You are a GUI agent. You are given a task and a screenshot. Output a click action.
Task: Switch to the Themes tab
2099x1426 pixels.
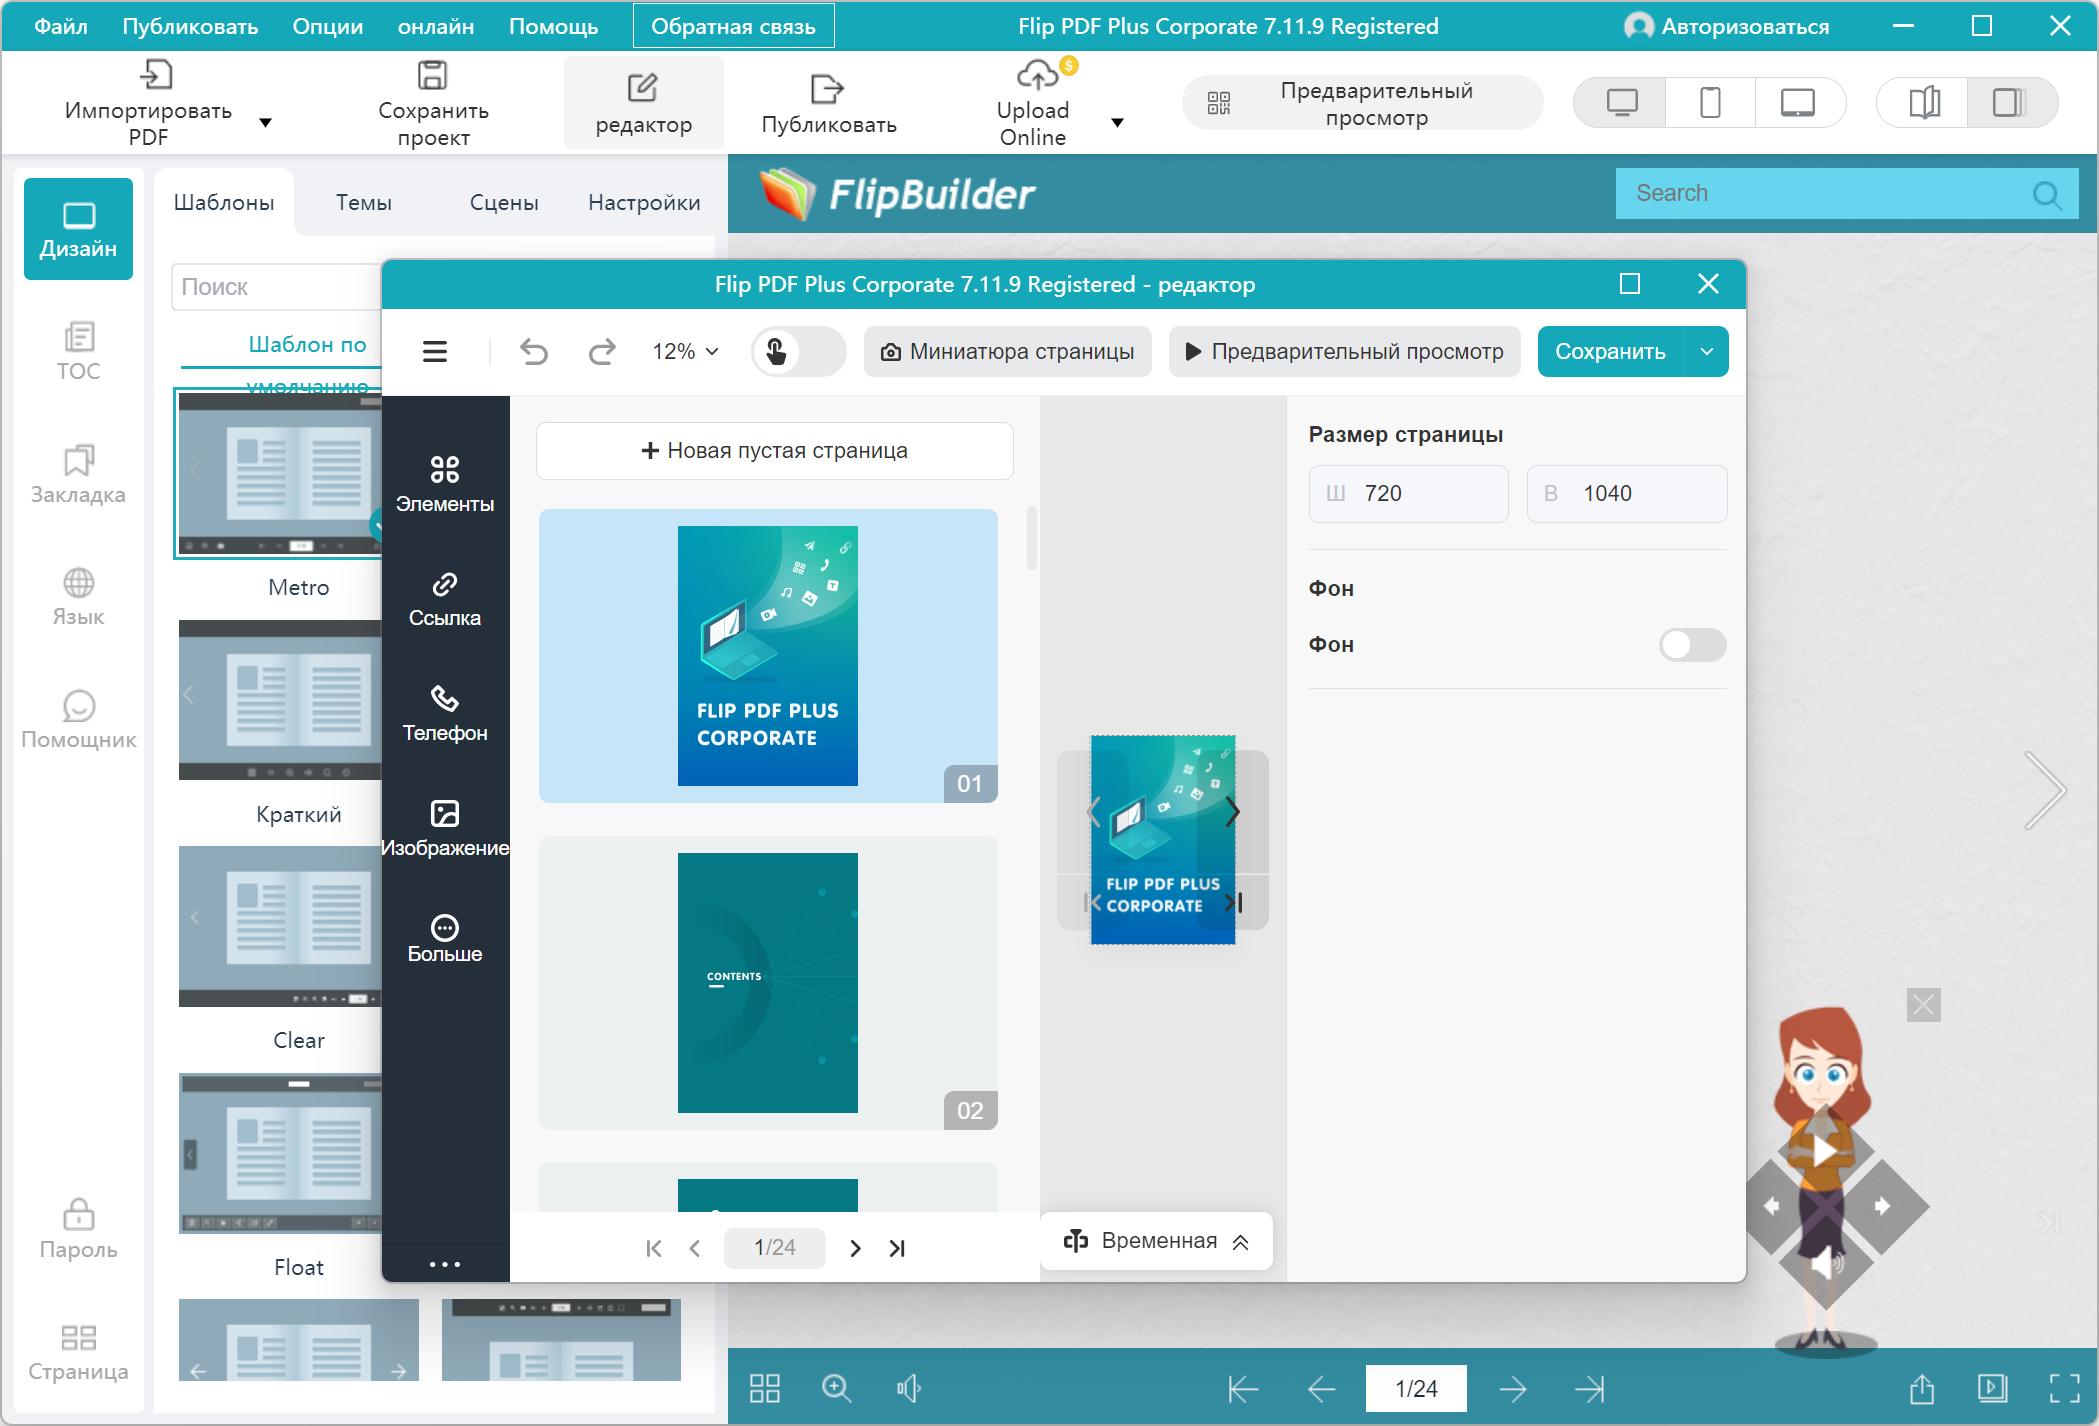pos(363,203)
